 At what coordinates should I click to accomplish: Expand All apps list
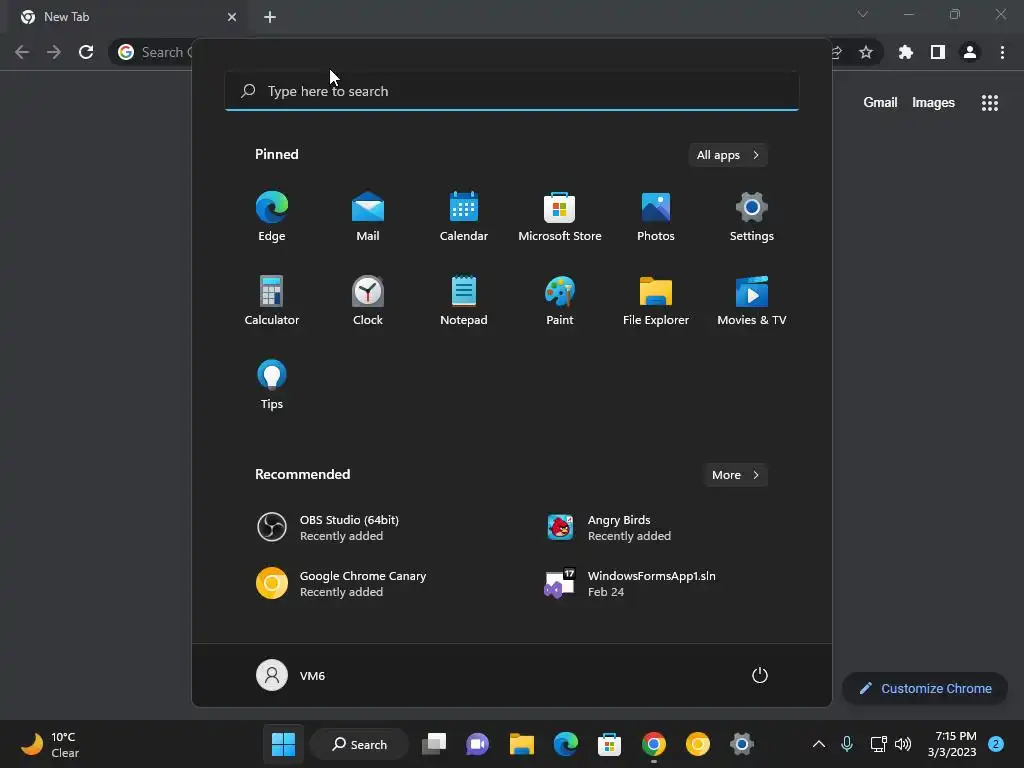728,155
